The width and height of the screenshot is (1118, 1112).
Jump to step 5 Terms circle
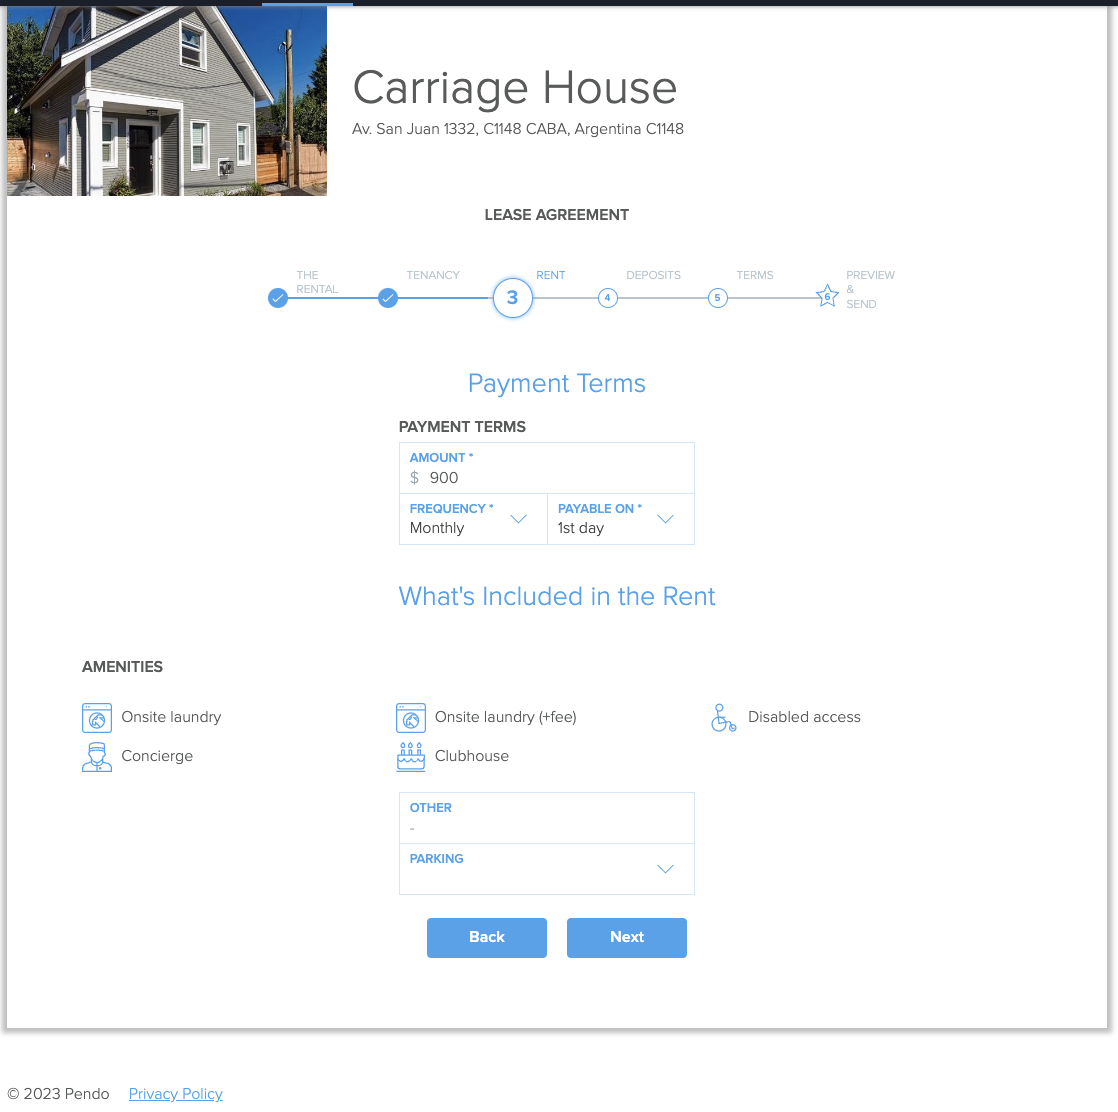718,298
